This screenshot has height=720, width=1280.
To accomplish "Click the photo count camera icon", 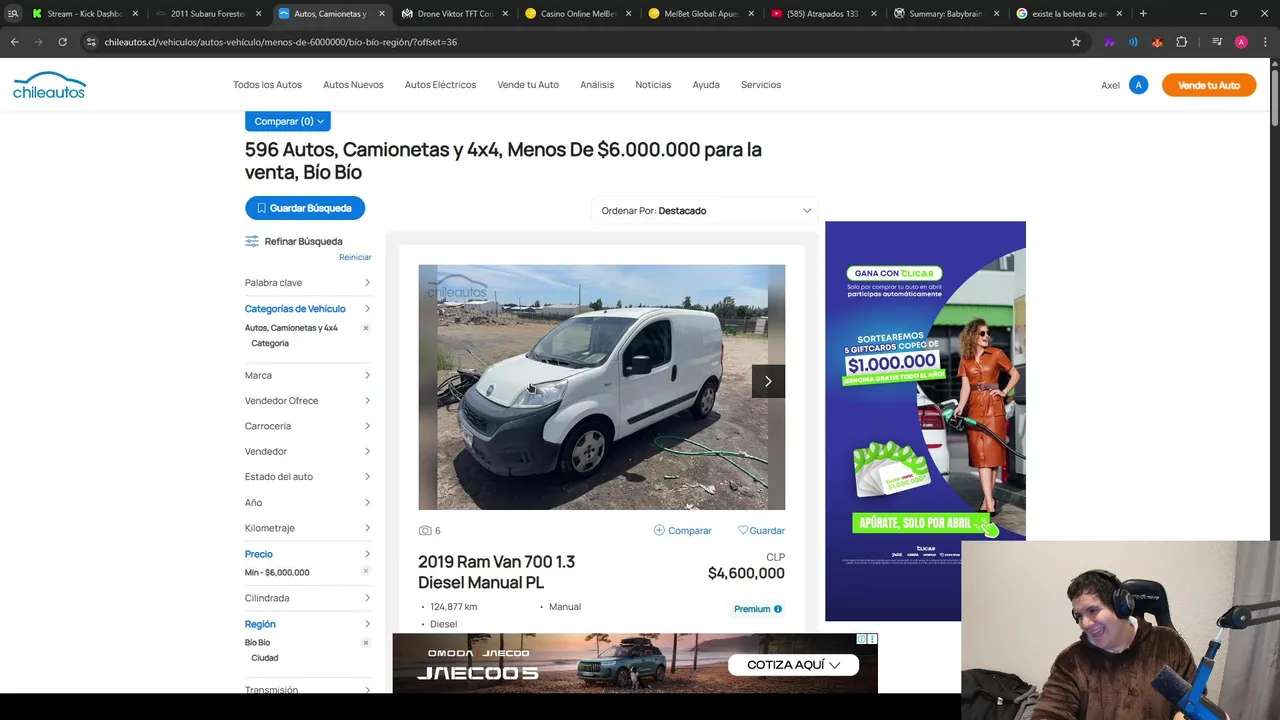I will 425,531.
